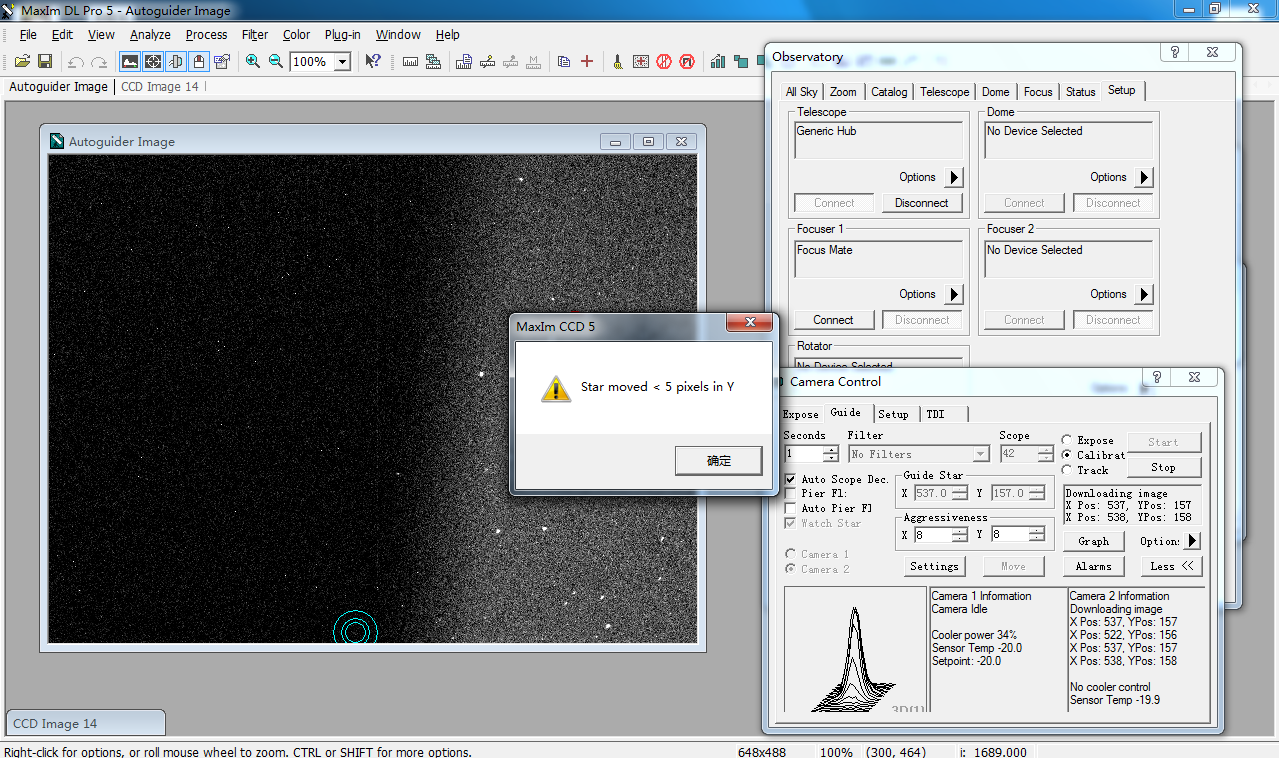Expand the Focuser 2 Options arrow menu
Screen dimensions: 1279x758
(x=1145, y=294)
